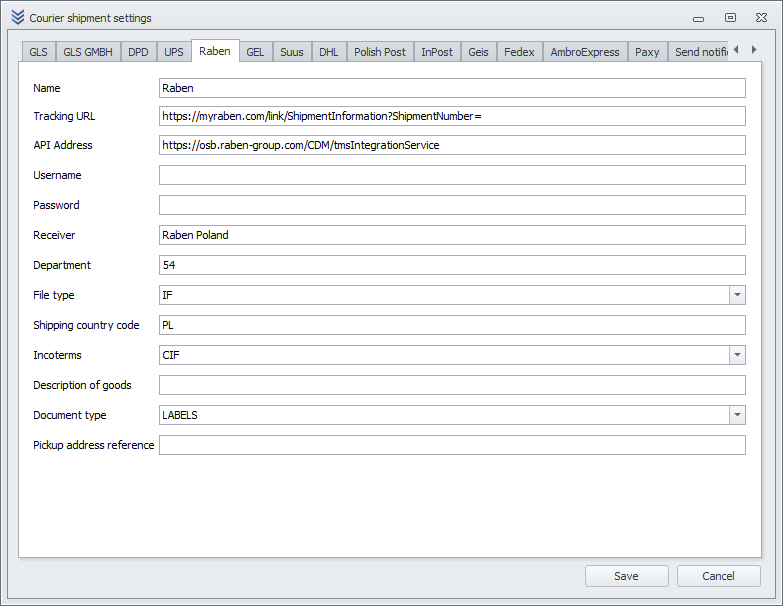Switch to the GEL tab
The image size is (783, 606).
(x=255, y=52)
